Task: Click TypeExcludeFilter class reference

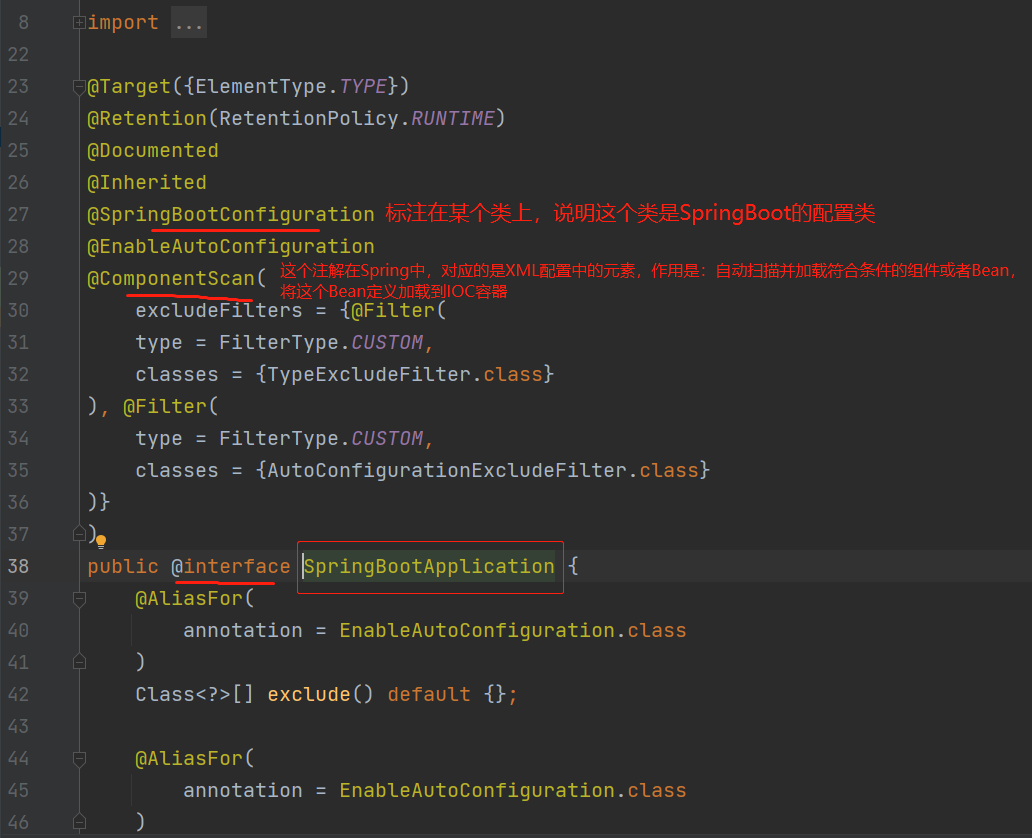Action: [369, 375]
